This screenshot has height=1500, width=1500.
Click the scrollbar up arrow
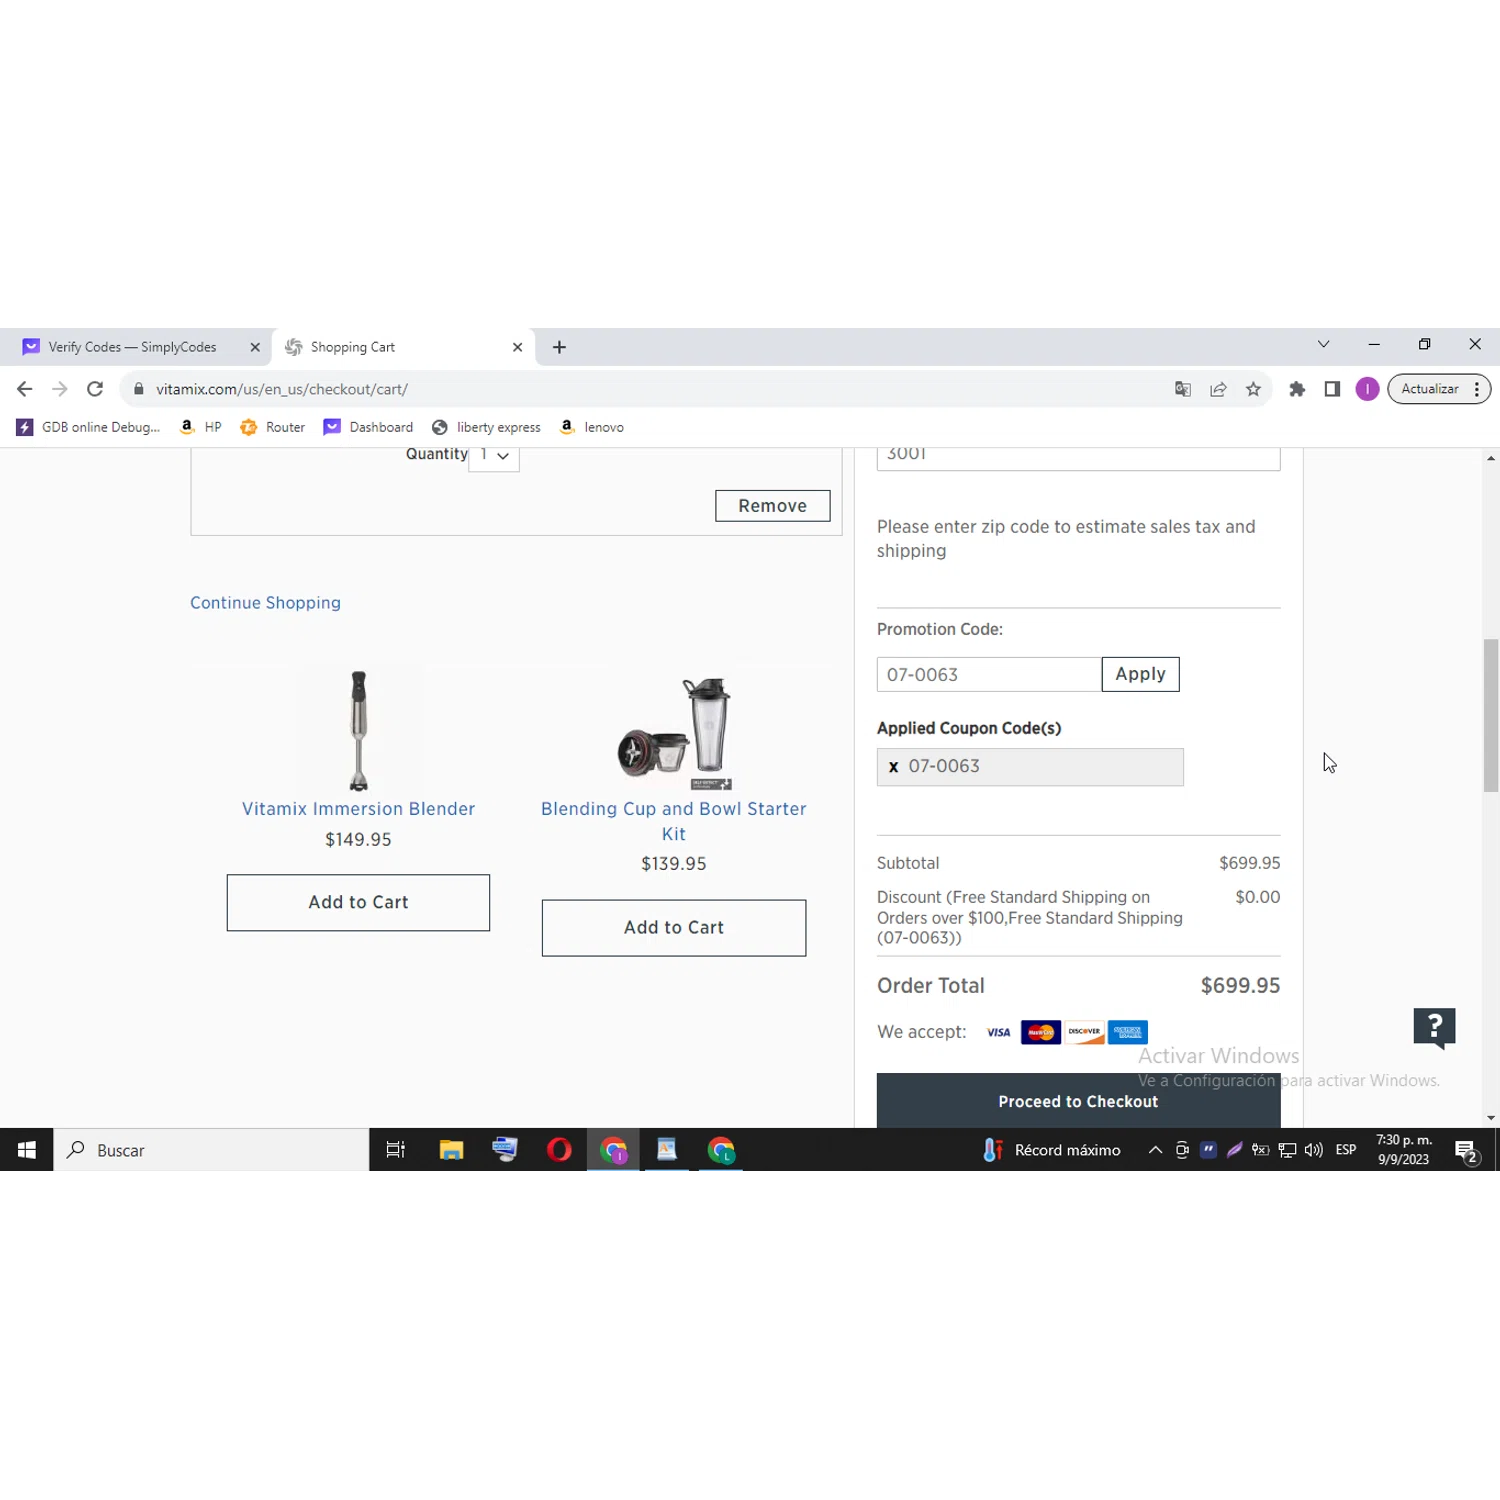point(1491,458)
